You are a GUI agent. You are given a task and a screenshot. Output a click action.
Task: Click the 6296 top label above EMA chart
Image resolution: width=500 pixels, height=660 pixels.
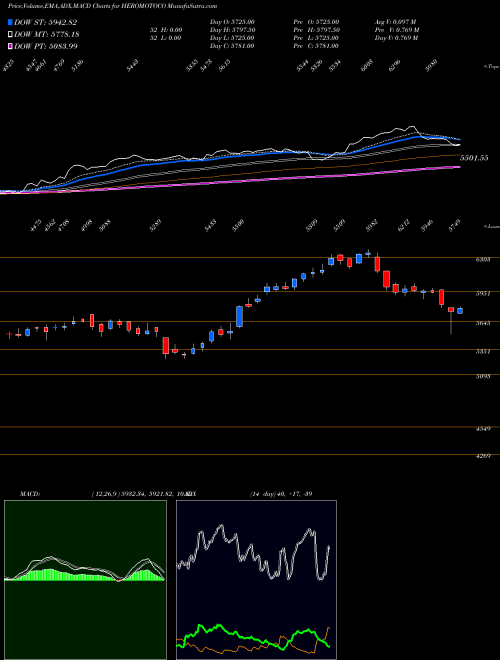point(395,65)
